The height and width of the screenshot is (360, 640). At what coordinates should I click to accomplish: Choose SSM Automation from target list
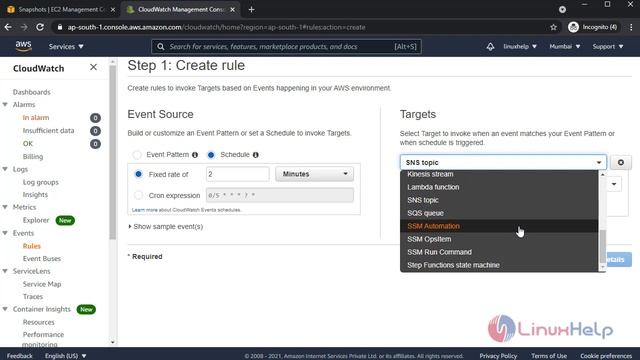tap(499, 226)
